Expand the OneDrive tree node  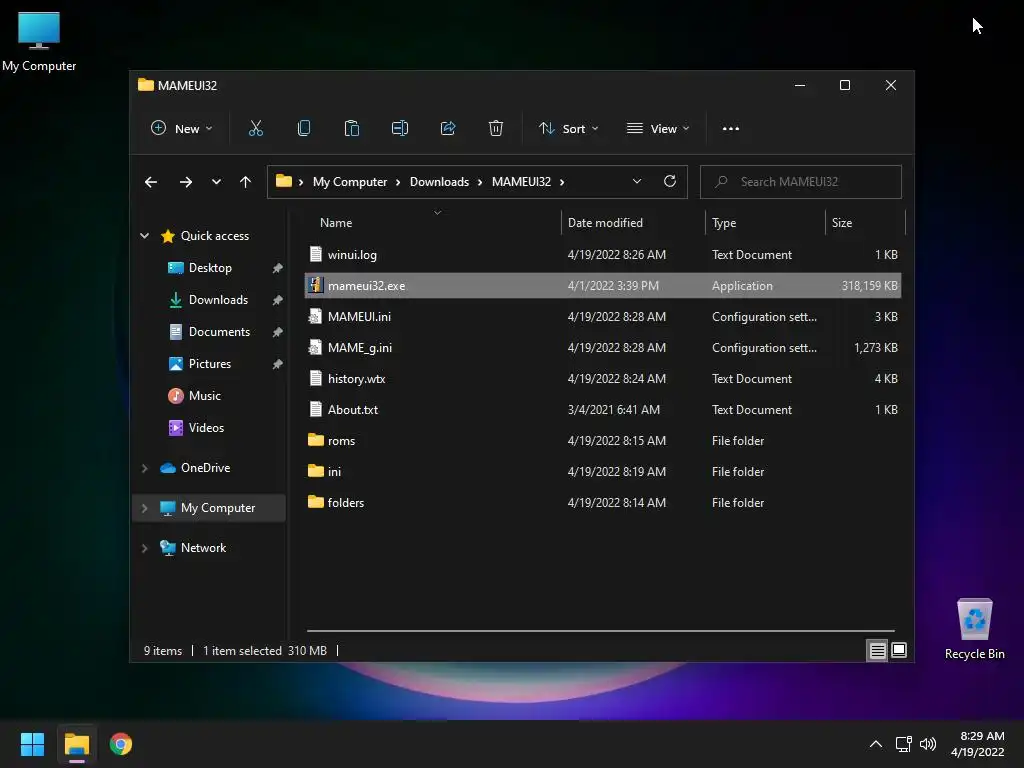tap(144, 468)
